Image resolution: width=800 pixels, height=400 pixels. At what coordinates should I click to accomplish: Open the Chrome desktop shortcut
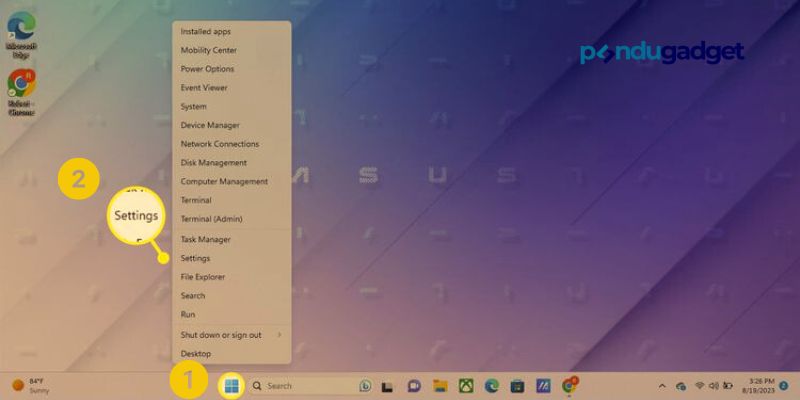(x=21, y=92)
